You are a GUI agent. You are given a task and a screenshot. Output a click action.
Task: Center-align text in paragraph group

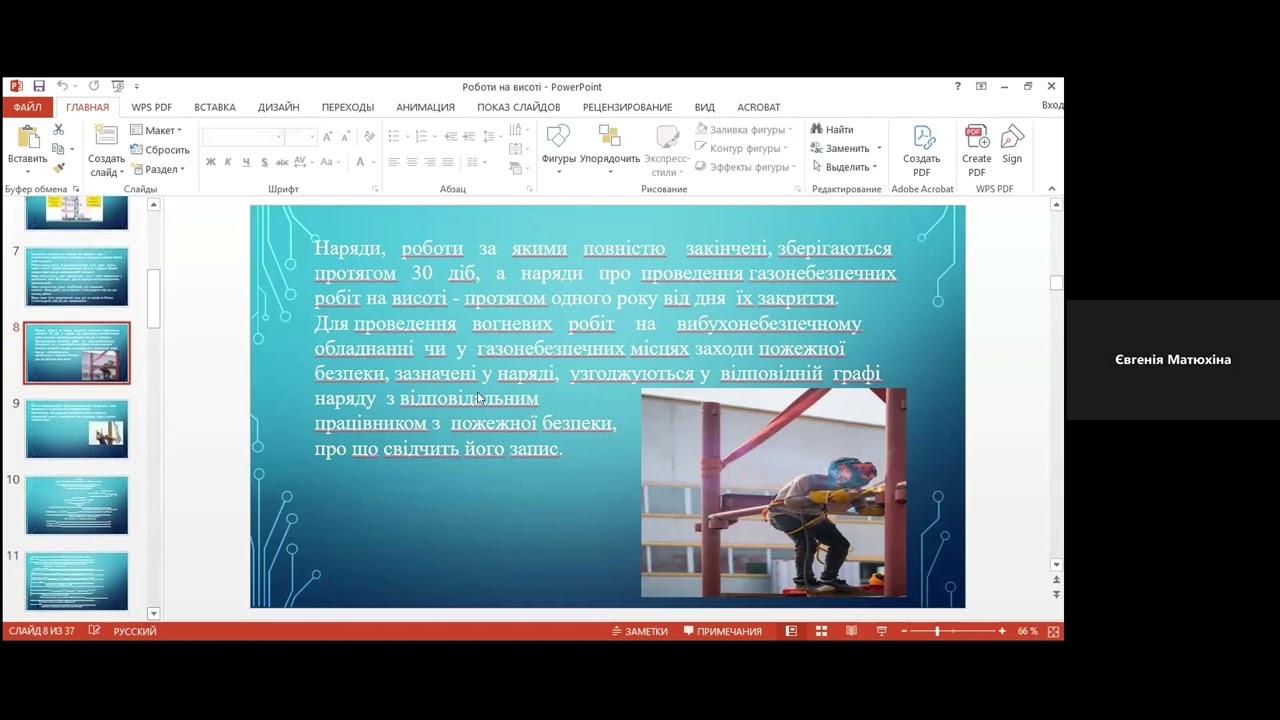click(412, 162)
